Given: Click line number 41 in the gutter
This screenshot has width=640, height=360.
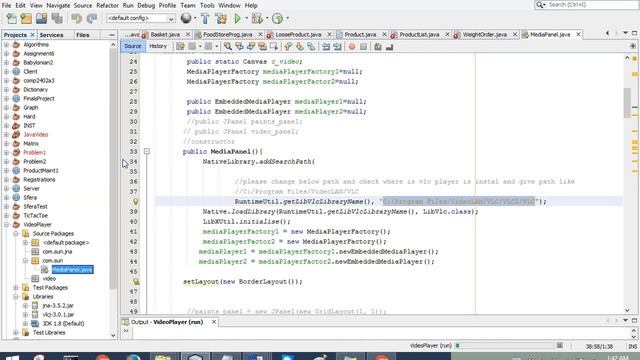Looking at the screenshot, I should pos(133,231).
